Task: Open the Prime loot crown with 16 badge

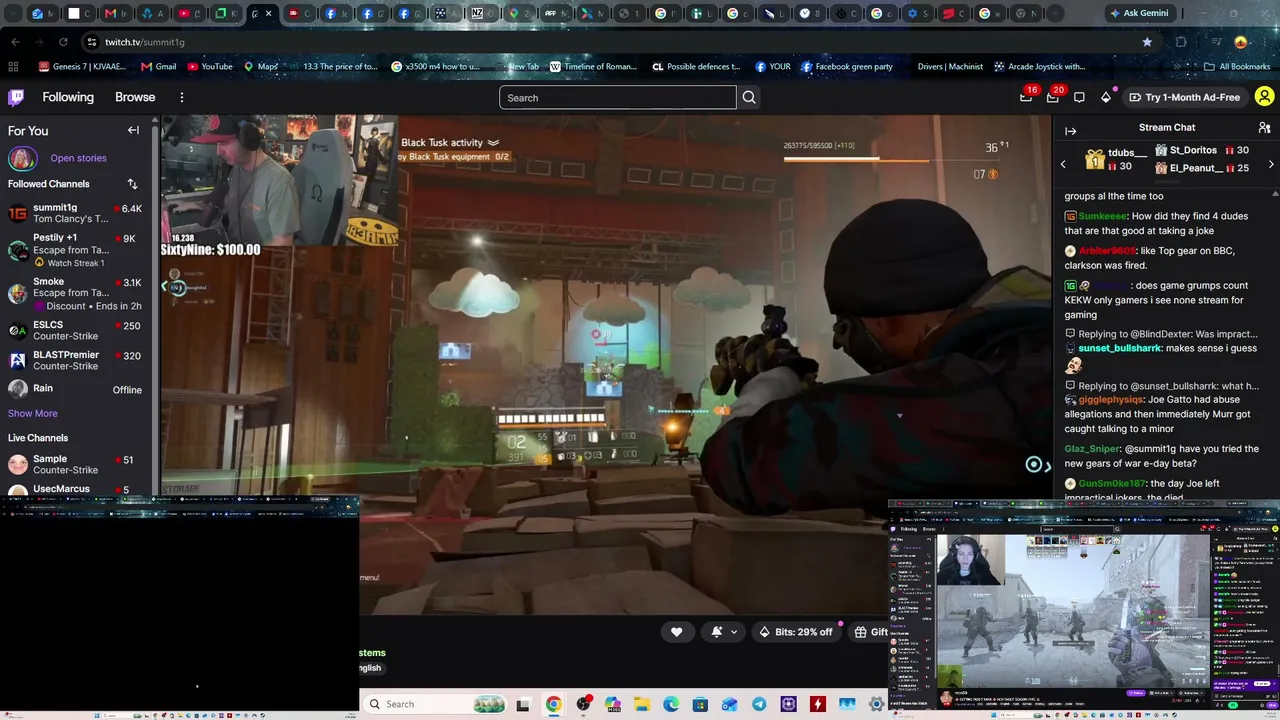Action: 1027,97
